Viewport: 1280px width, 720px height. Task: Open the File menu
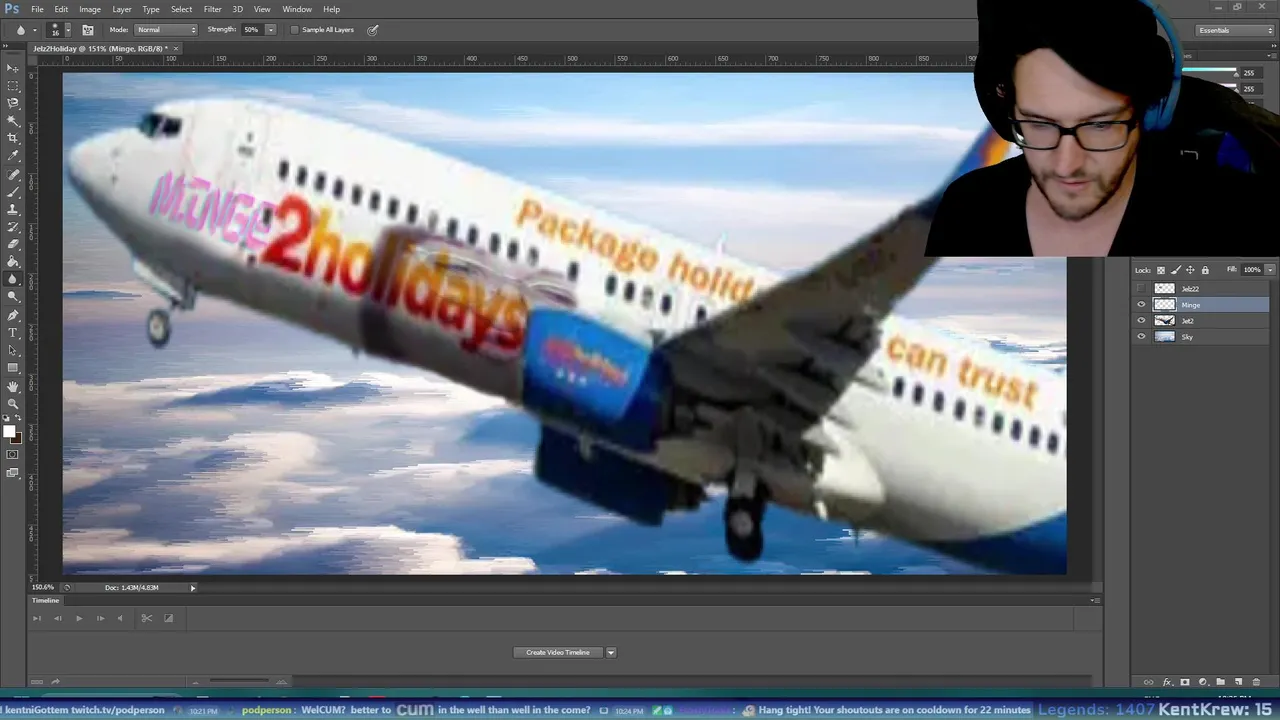pyautogui.click(x=37, y=9)
